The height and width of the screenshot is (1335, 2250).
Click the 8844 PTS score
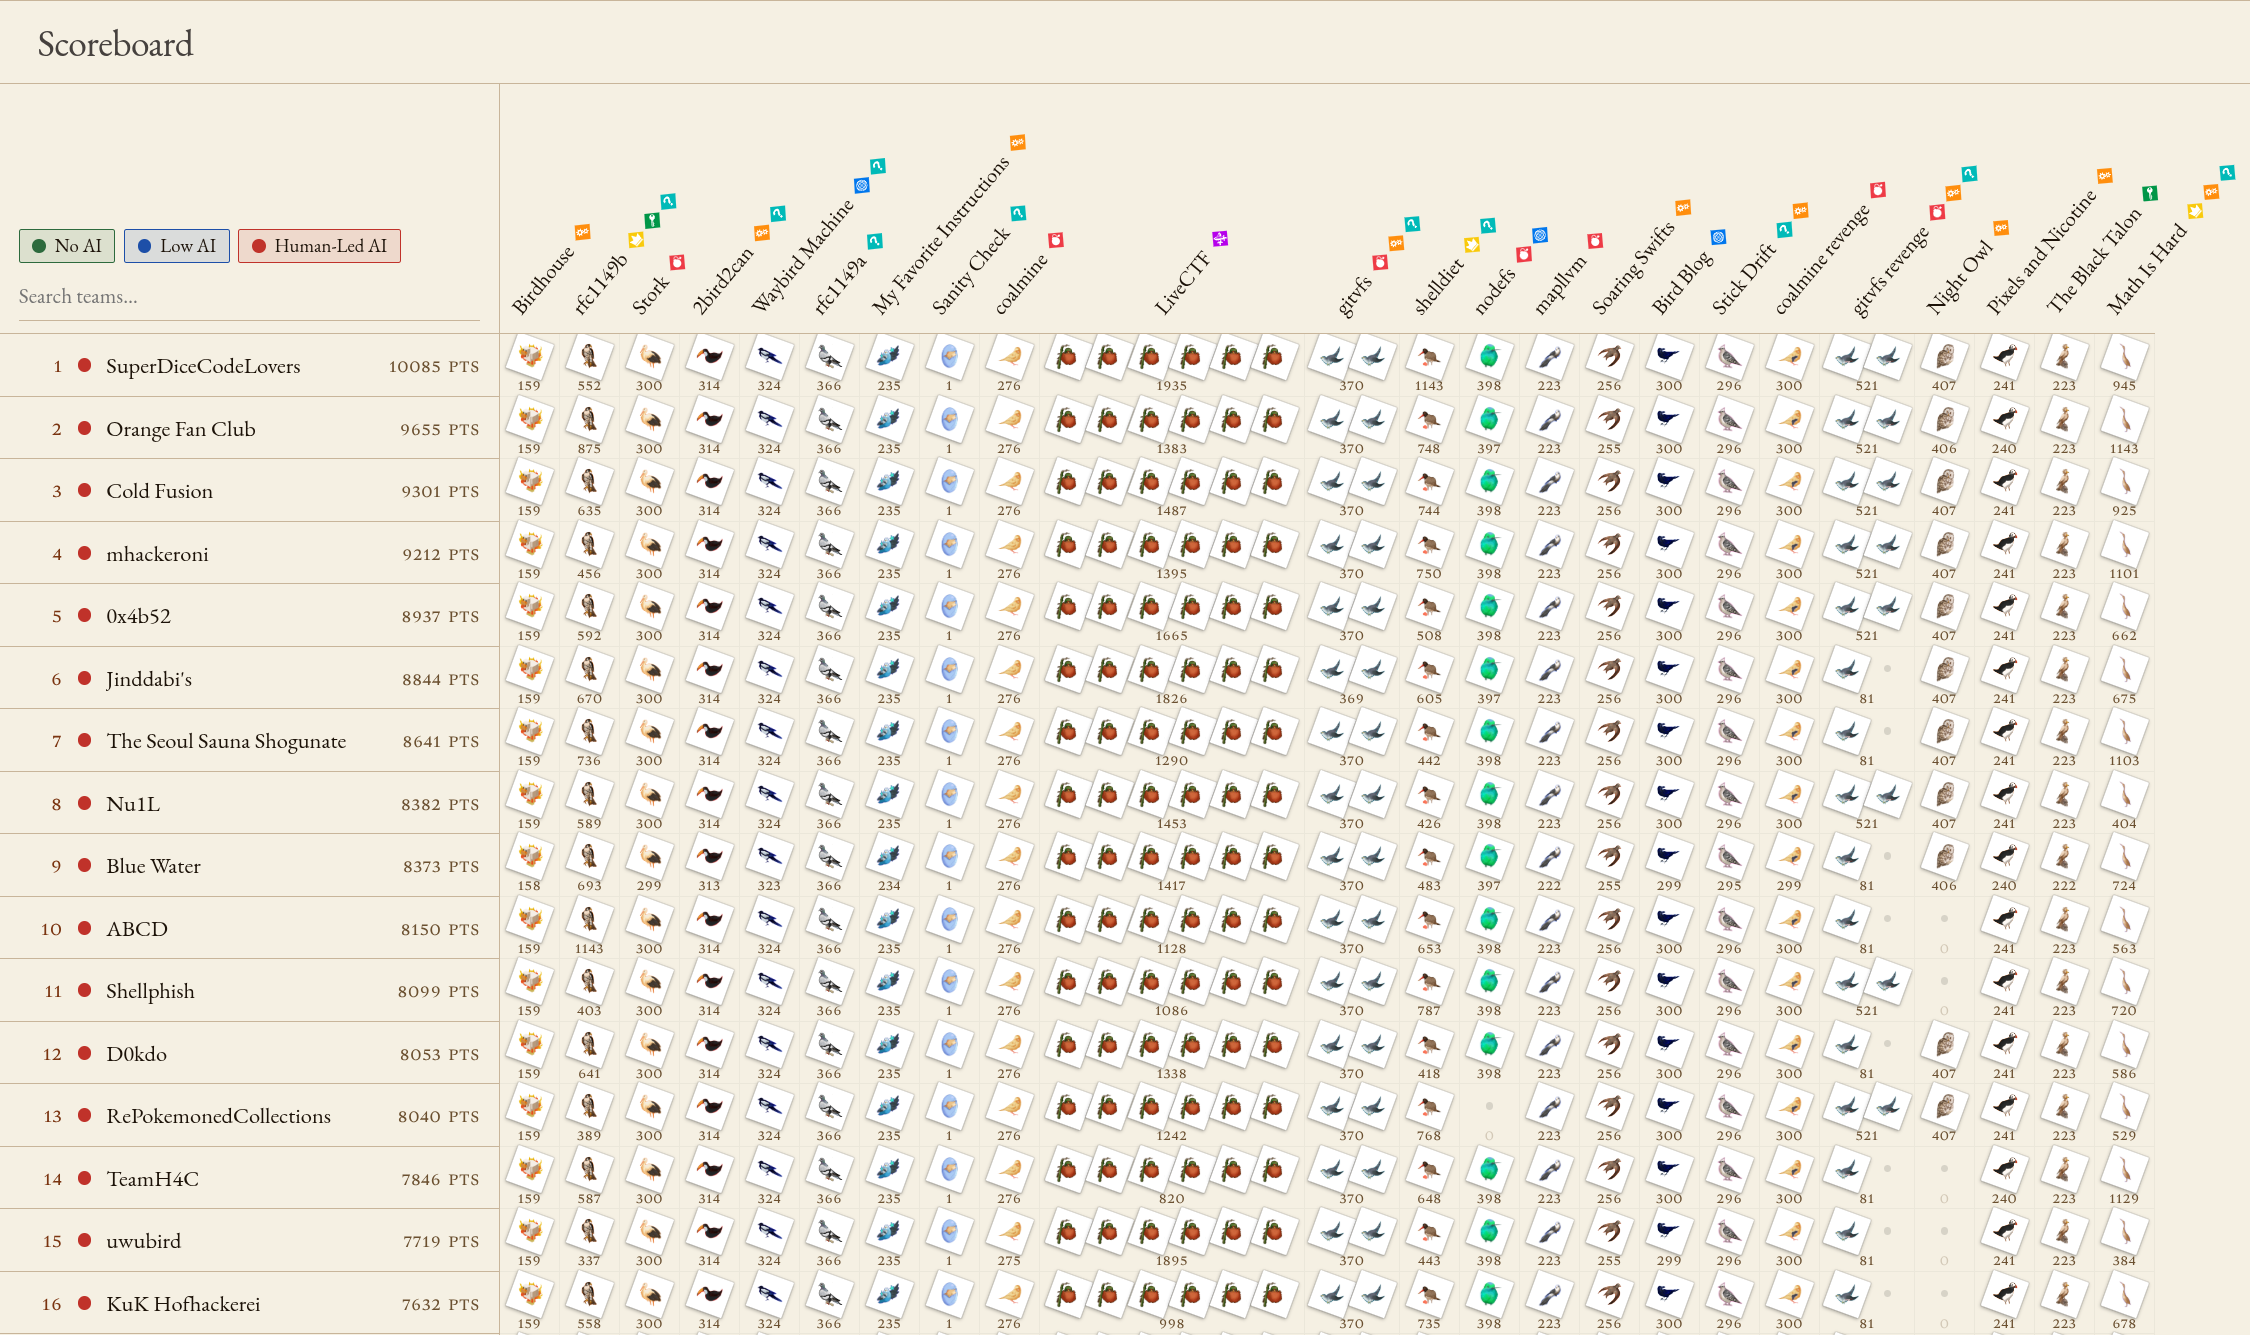click(x=440, y=679)
